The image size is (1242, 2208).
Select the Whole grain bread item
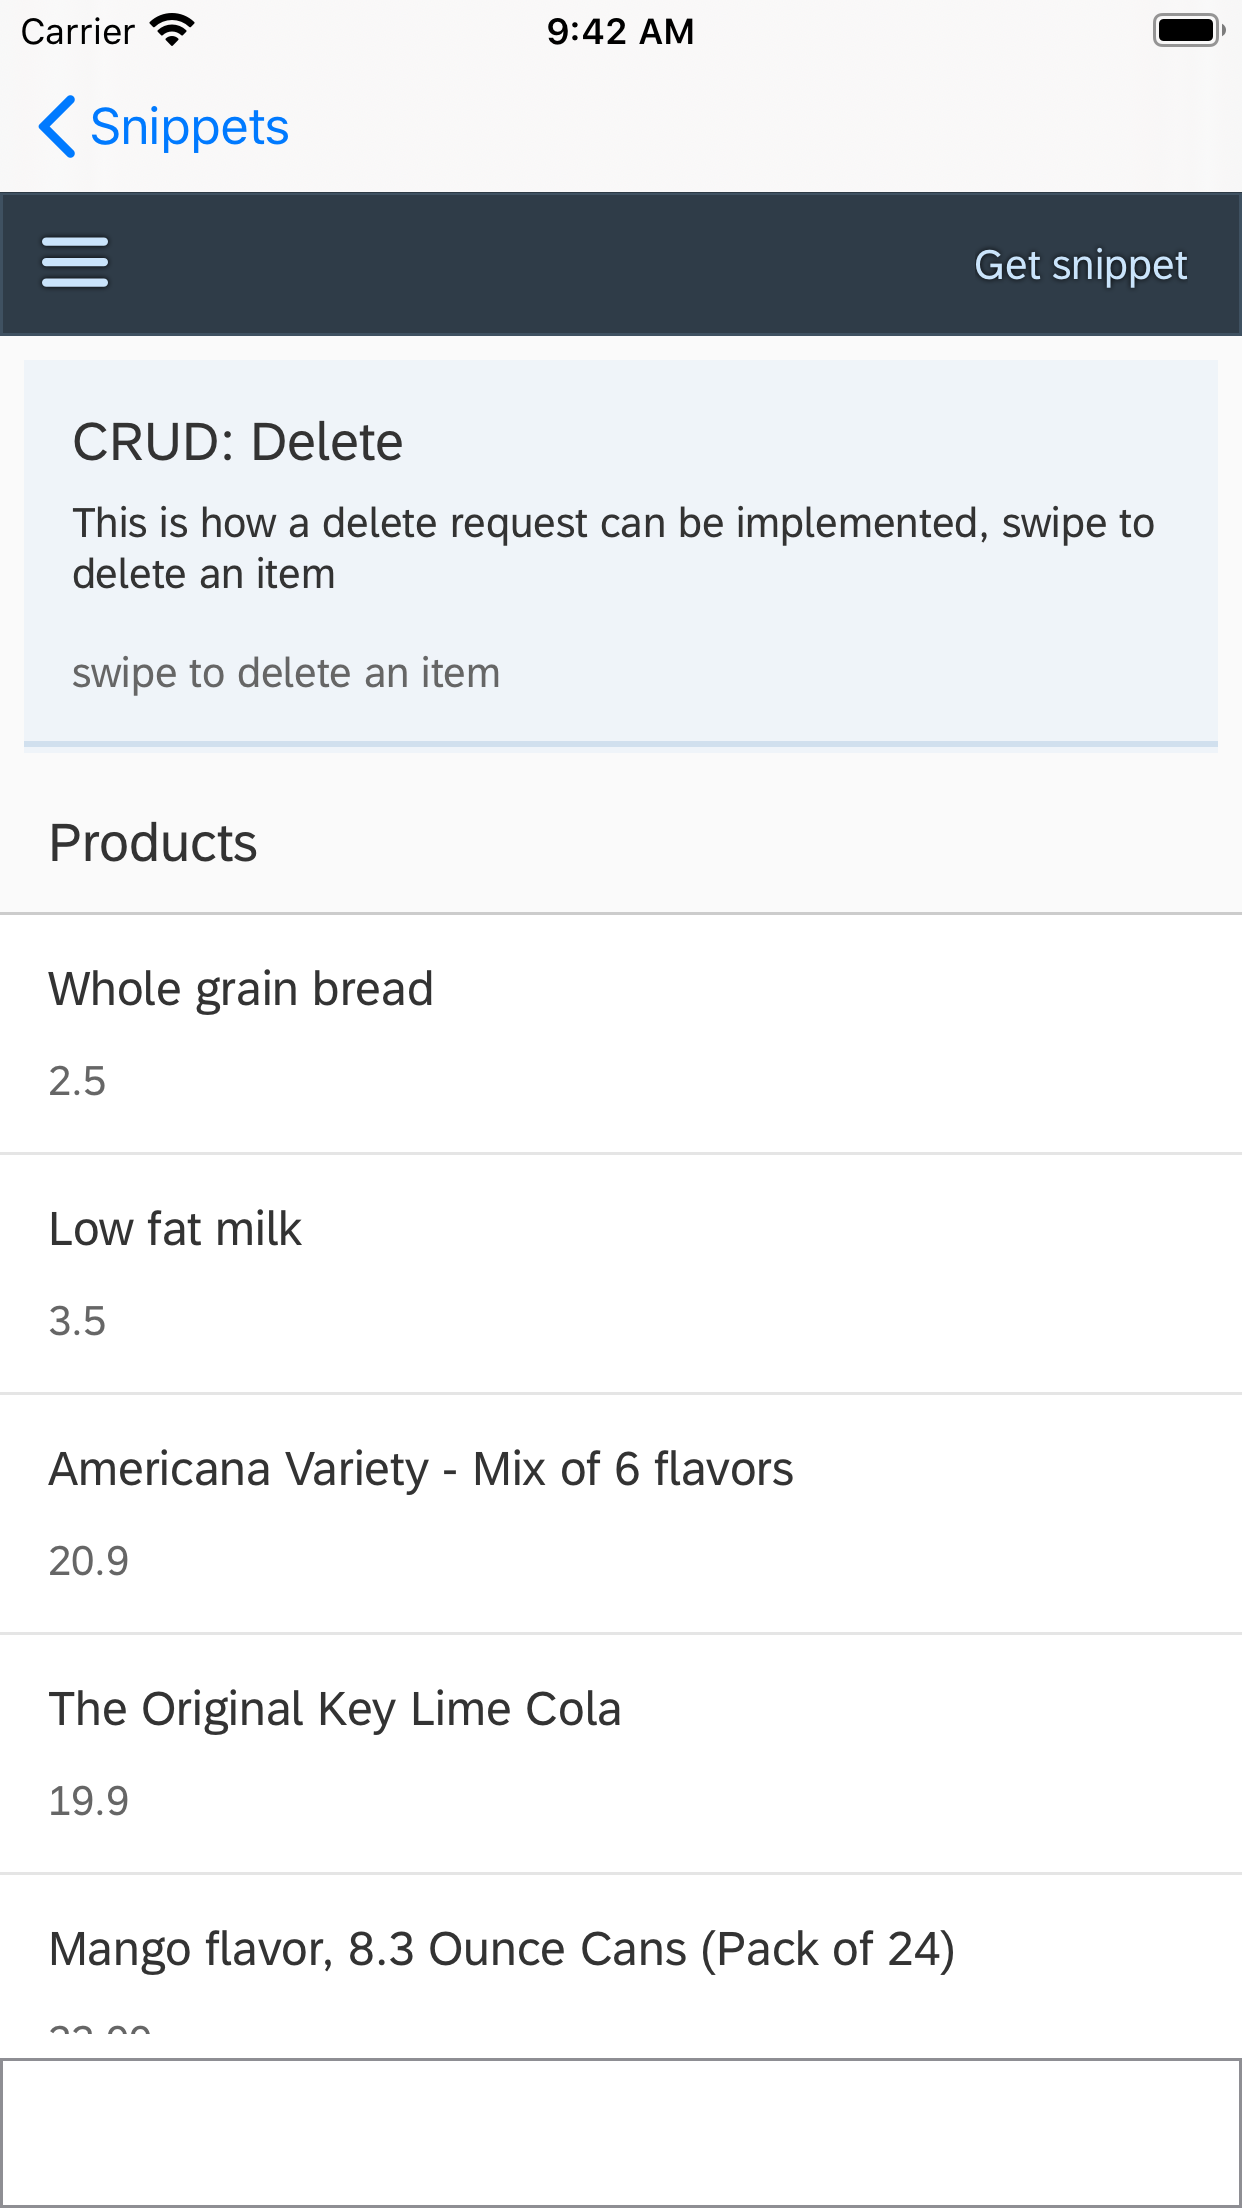[x=241, y=989]
